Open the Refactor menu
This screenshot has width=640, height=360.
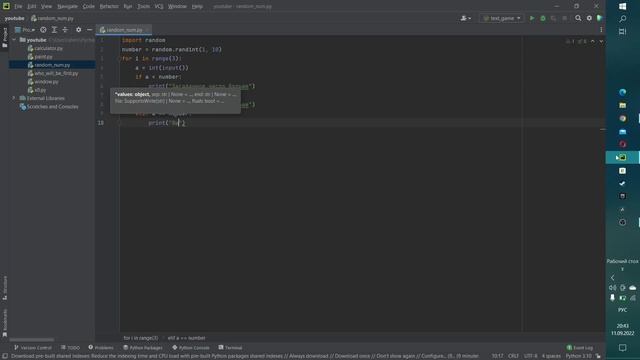pos(109,7)
